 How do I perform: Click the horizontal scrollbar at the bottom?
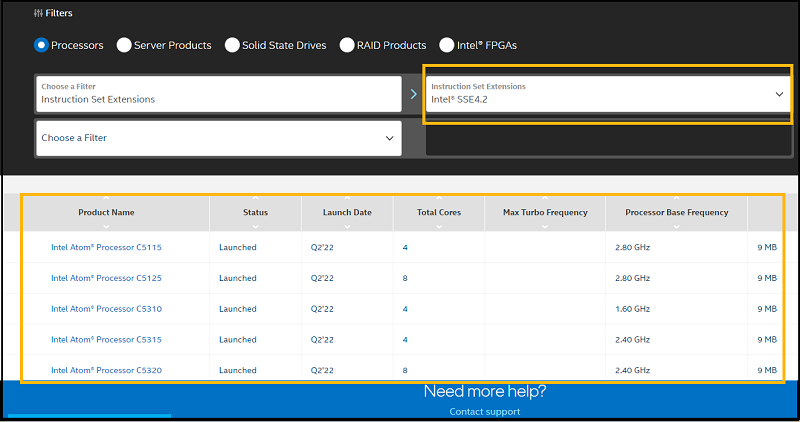tap(89, 416)
